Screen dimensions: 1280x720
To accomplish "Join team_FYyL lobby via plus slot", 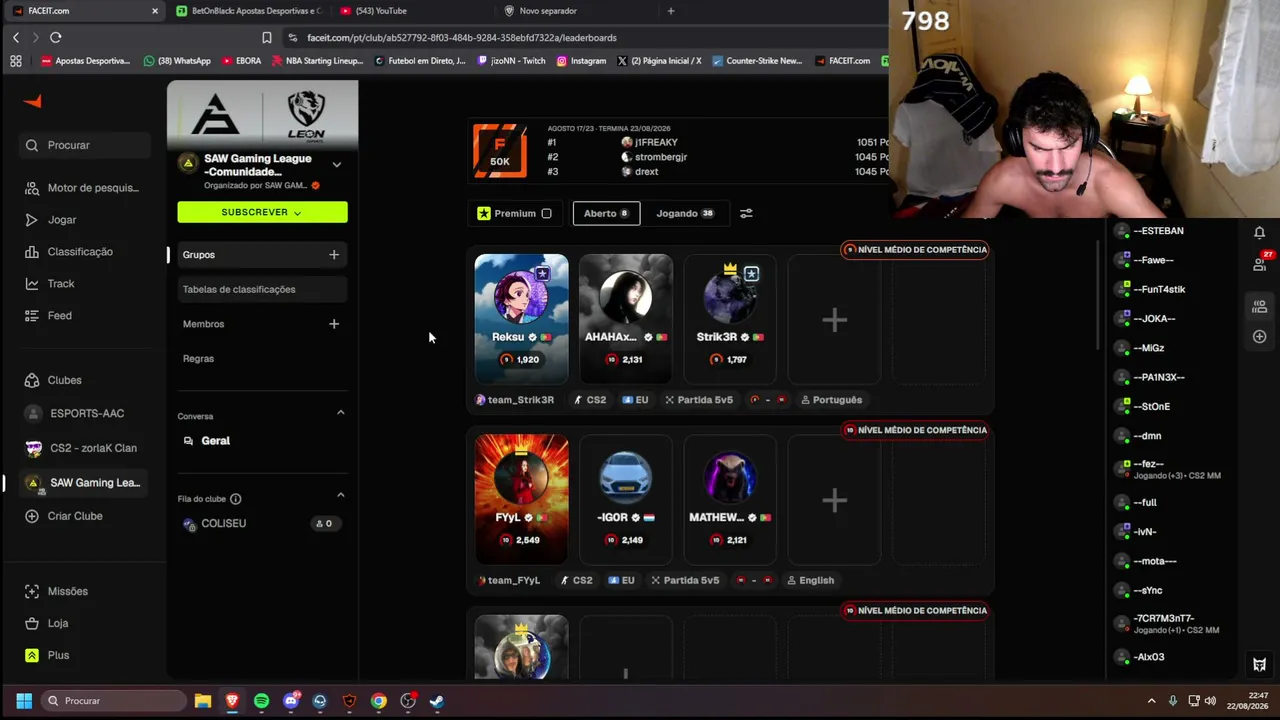I will point(835,500).
